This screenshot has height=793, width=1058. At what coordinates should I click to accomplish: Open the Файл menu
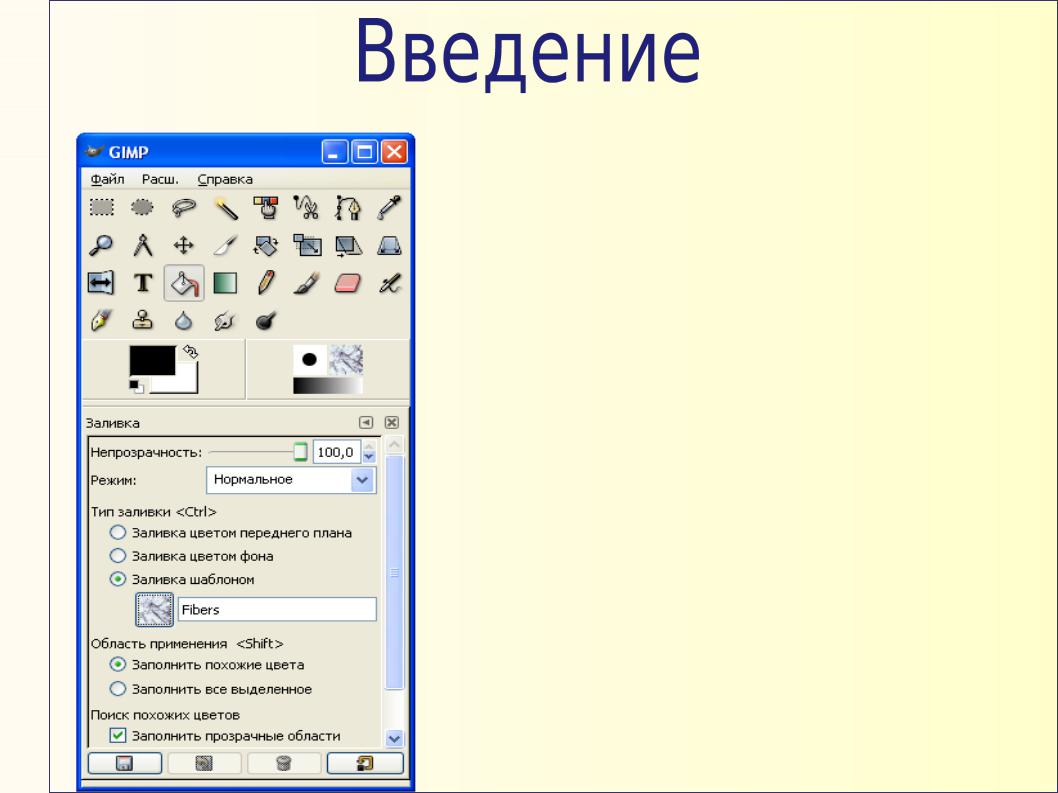coord(107,179)
